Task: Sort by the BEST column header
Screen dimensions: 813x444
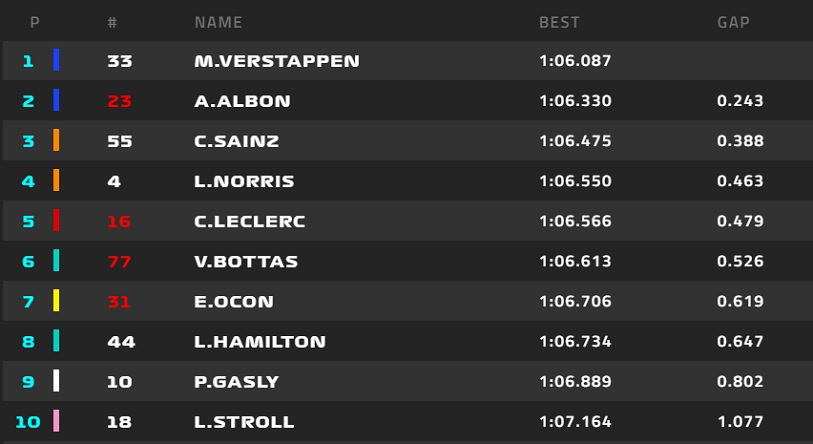Action: pyautogui.click(x=559, y=22)
